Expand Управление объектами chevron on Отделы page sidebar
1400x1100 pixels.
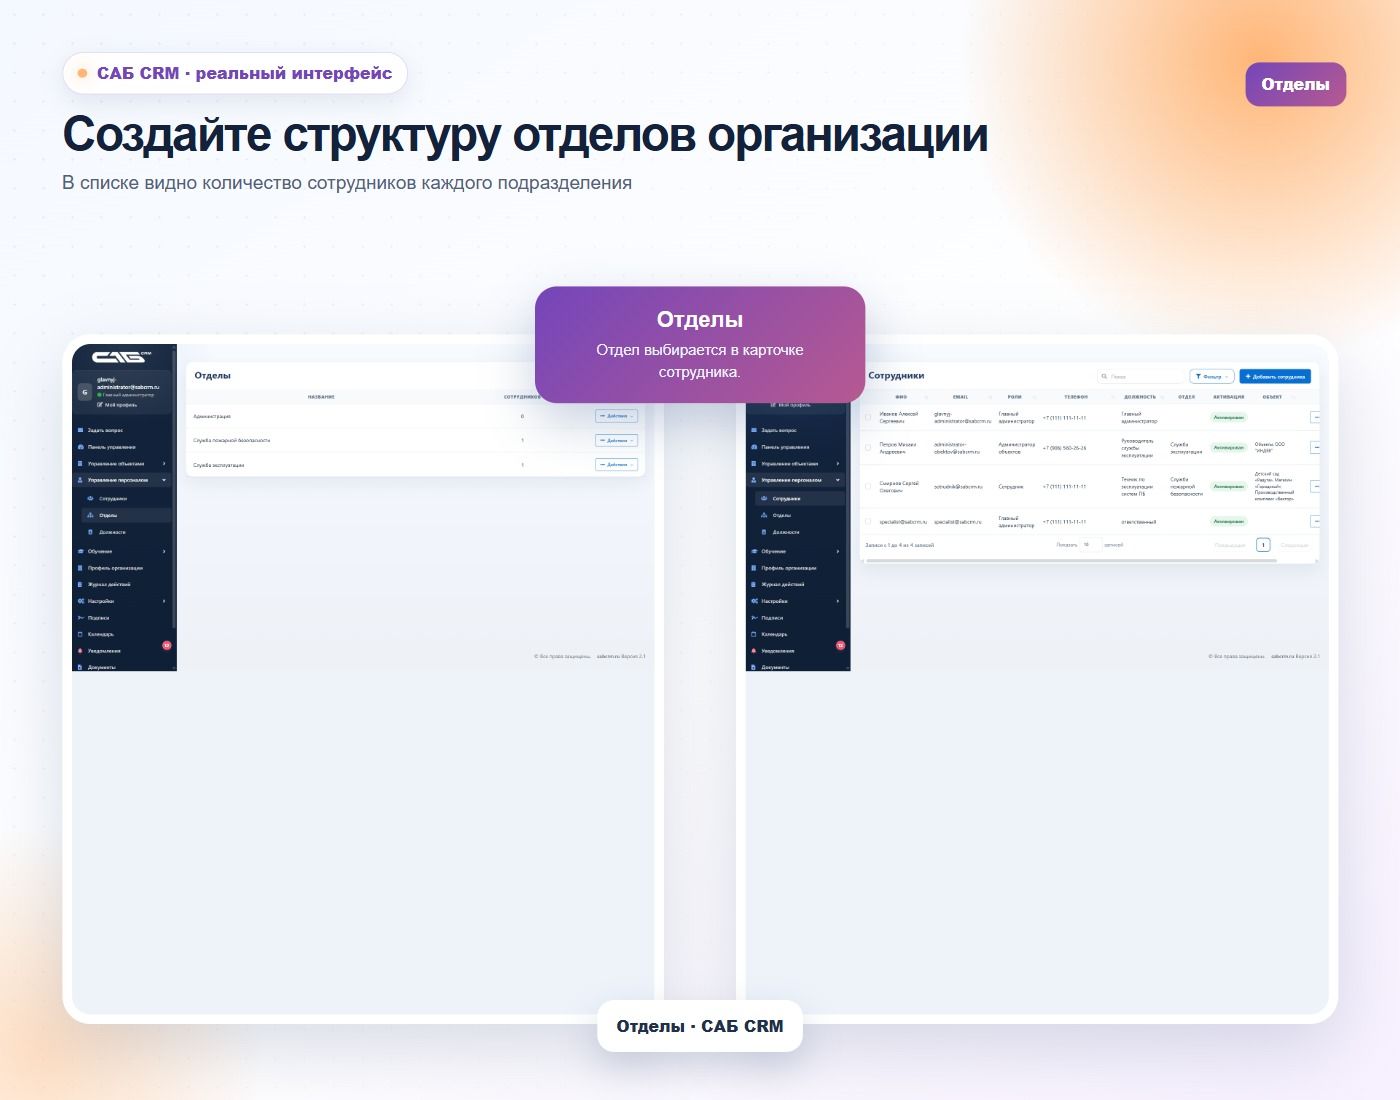[164, 464]
